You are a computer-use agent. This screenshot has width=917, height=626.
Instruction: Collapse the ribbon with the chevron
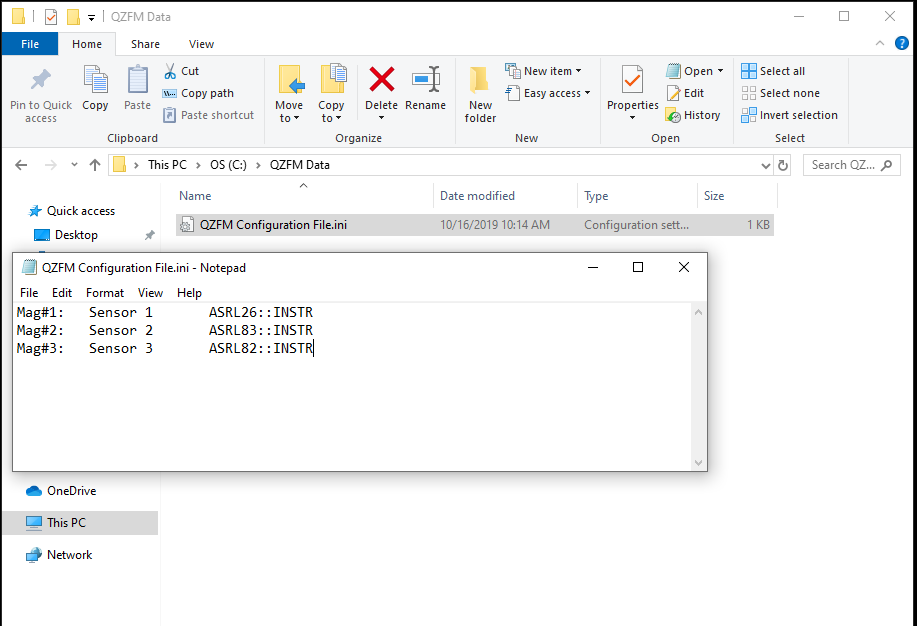(880, 43)
